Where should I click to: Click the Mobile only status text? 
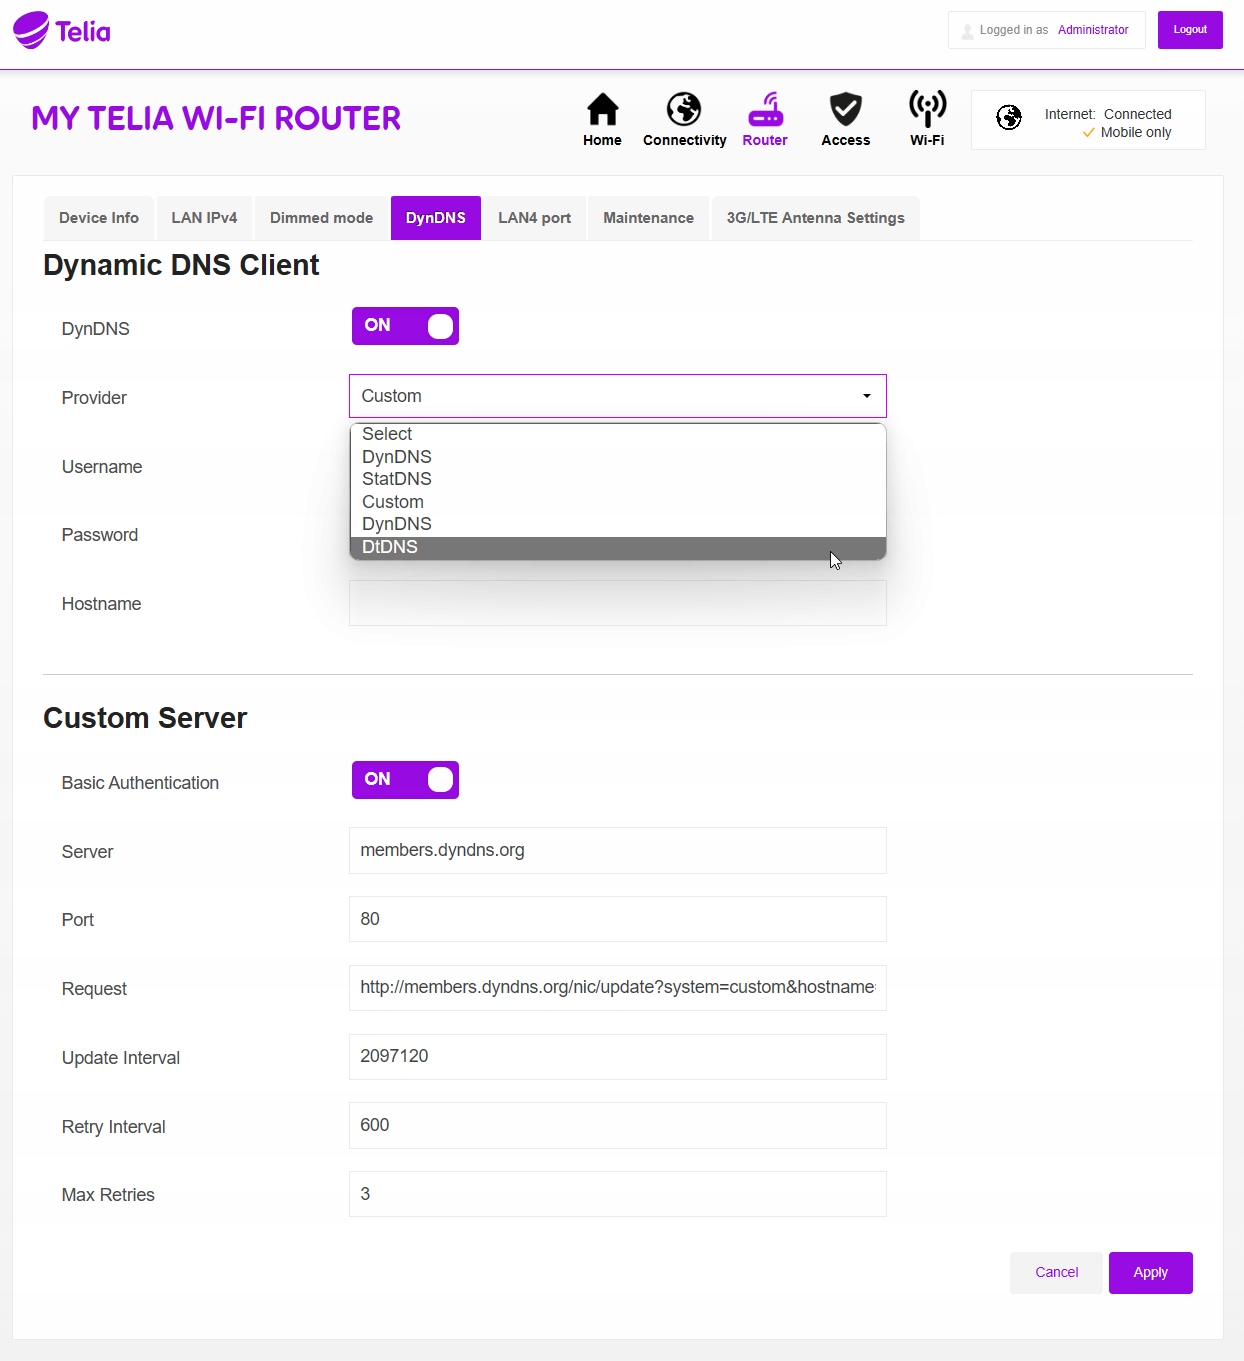1136,132
